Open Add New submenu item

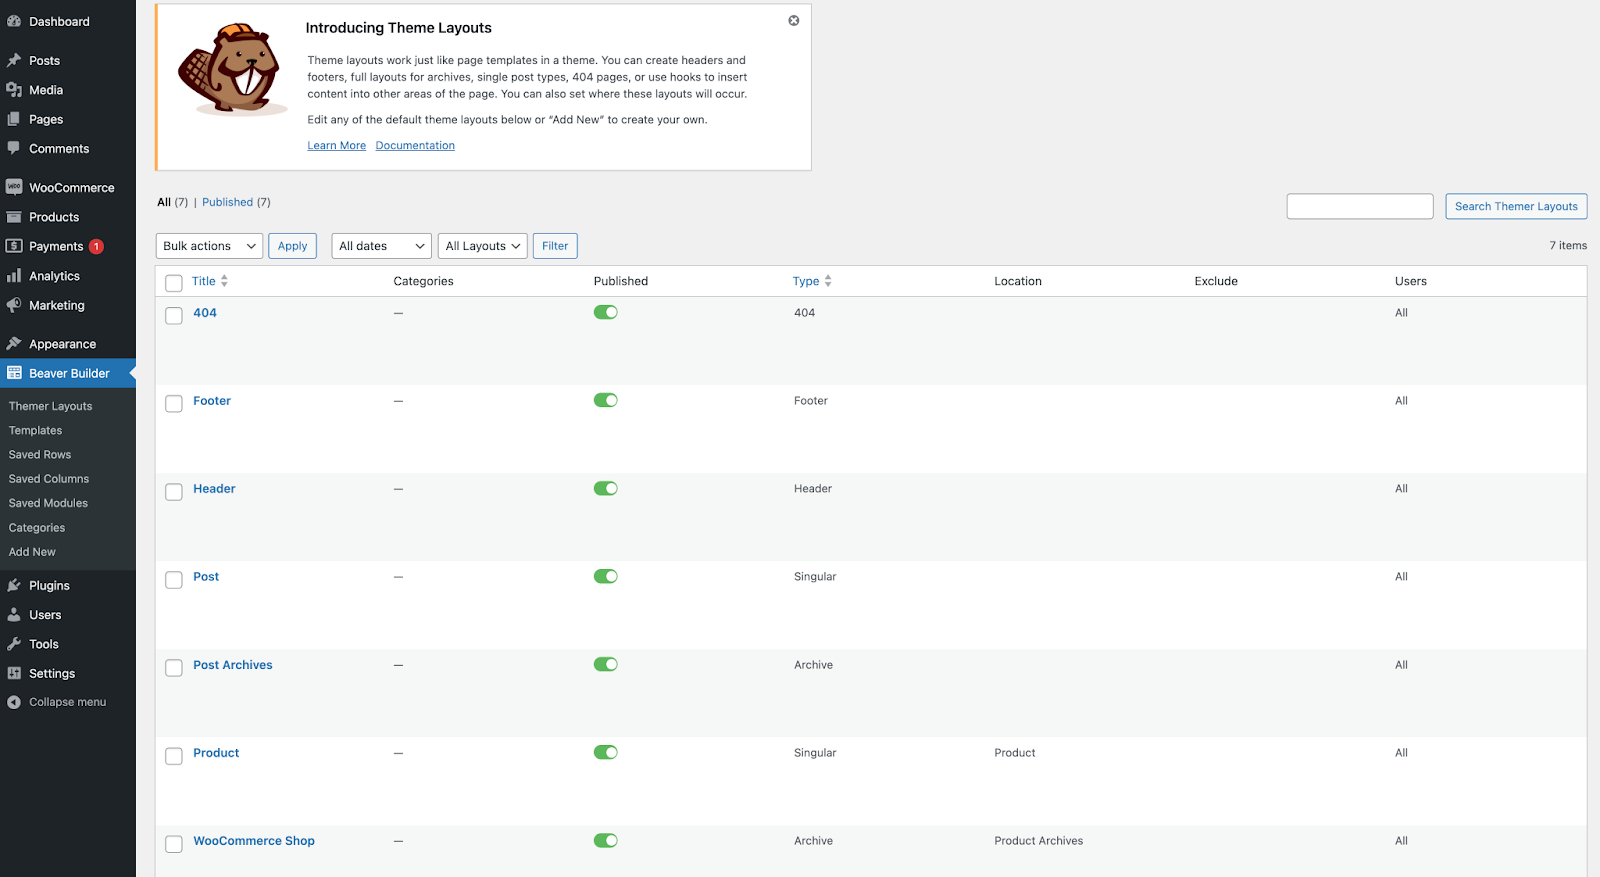click(x=33, y=552)
